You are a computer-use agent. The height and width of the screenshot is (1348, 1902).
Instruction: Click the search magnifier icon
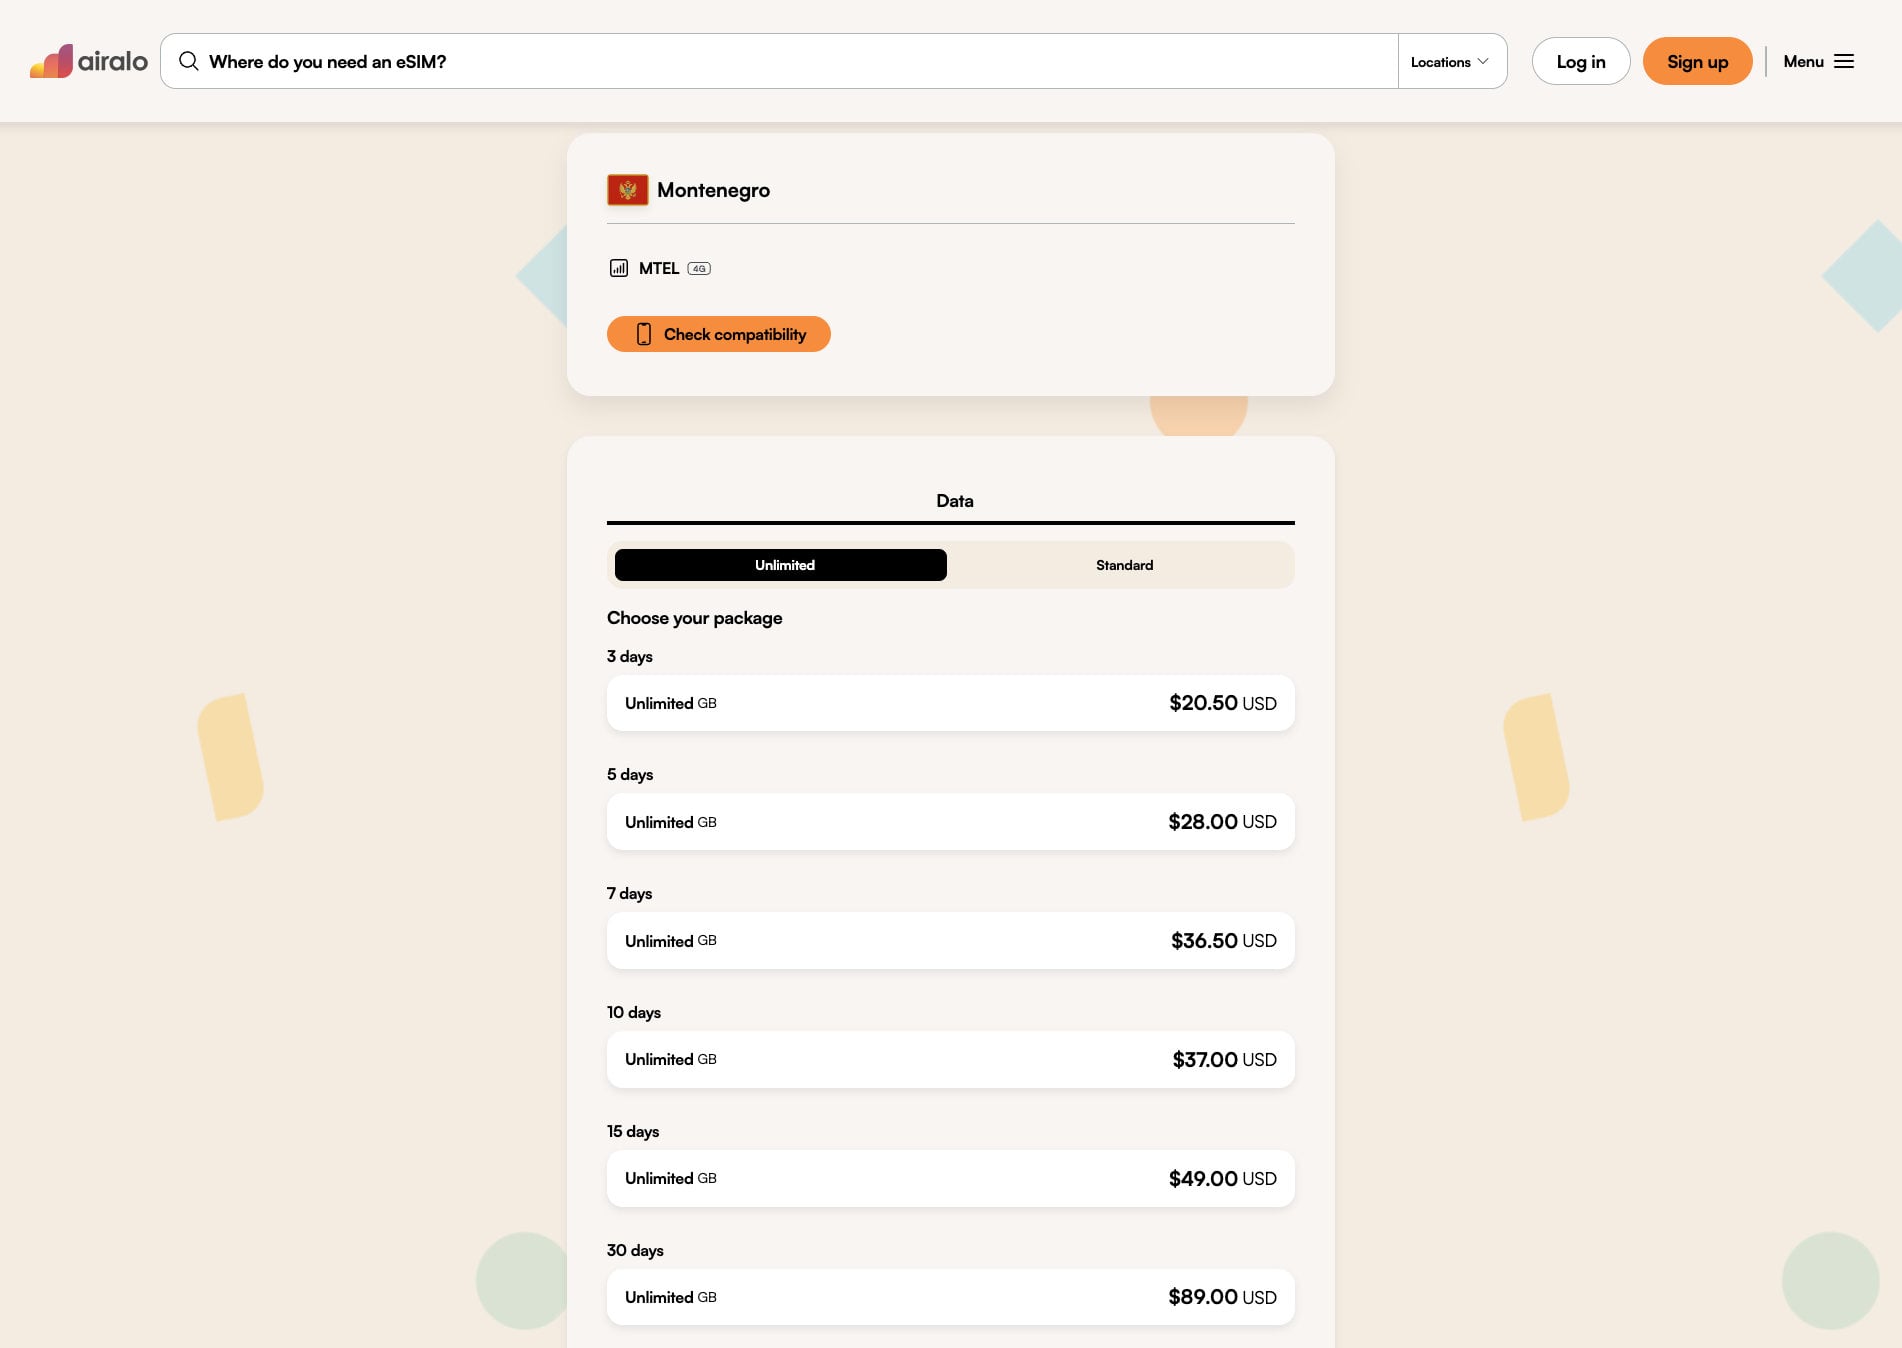pos(188,61)
